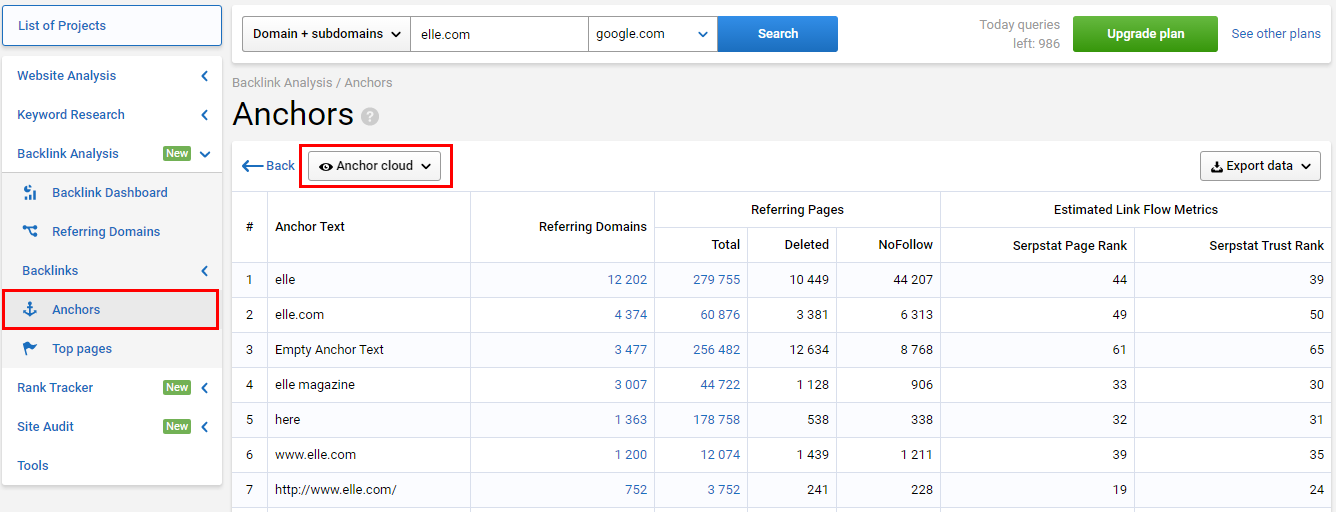Image resolution: width=1336 pixels, height=512 pixels.
Task: Click the Deleted column header
Action: pyautogui.click(x=807, y=245)
